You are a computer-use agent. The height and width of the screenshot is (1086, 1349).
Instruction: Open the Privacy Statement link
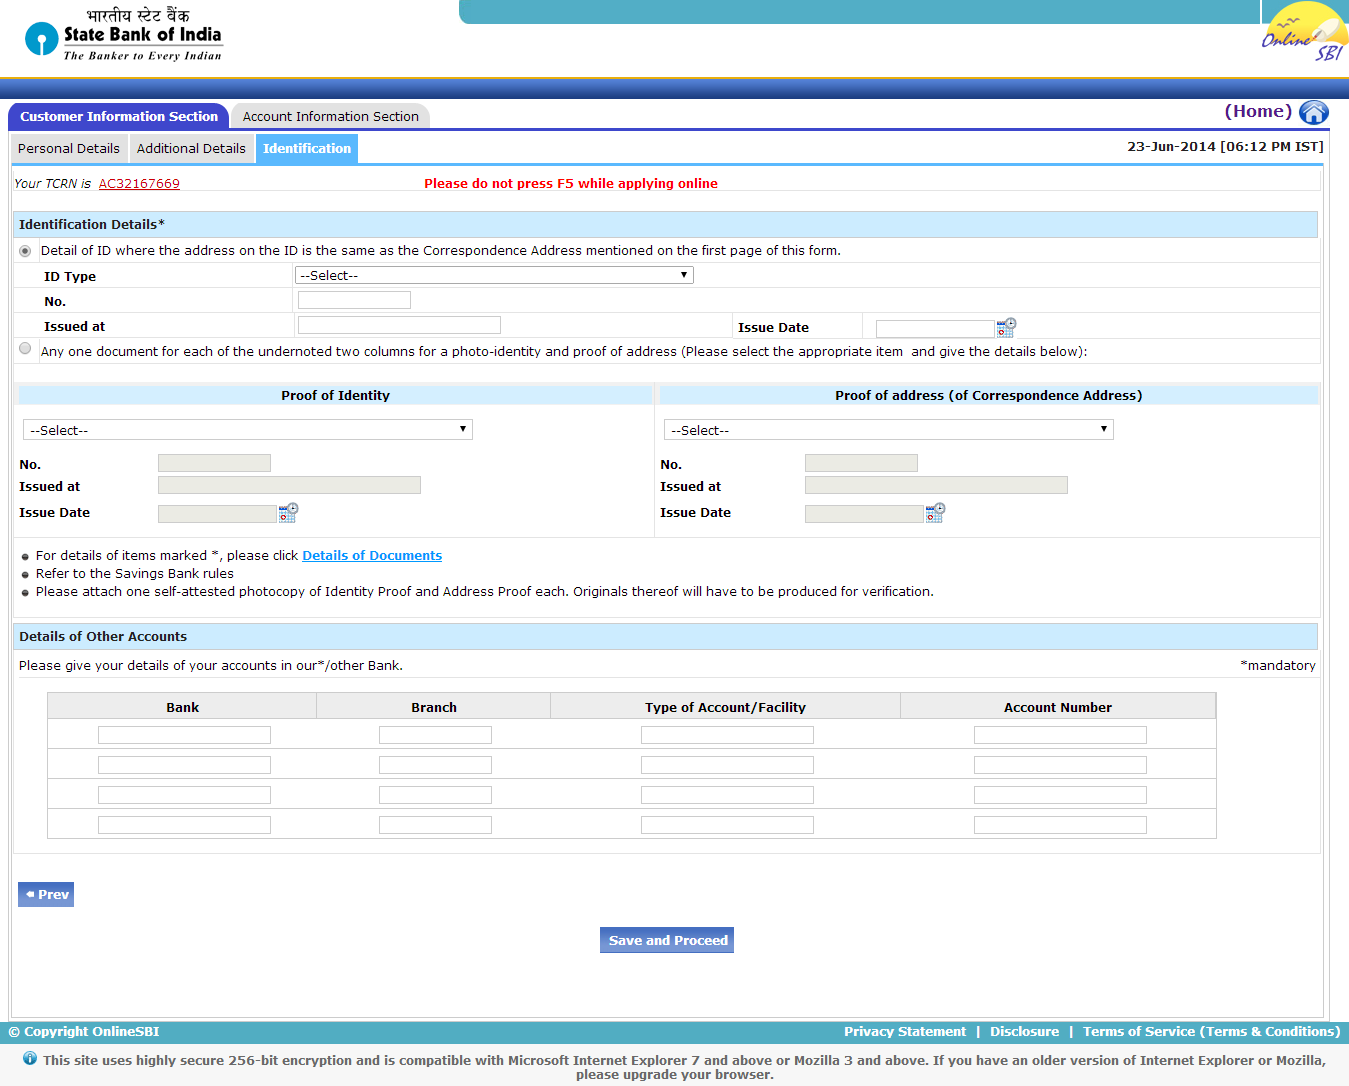pyautogui.click(x=905, y=1031)
